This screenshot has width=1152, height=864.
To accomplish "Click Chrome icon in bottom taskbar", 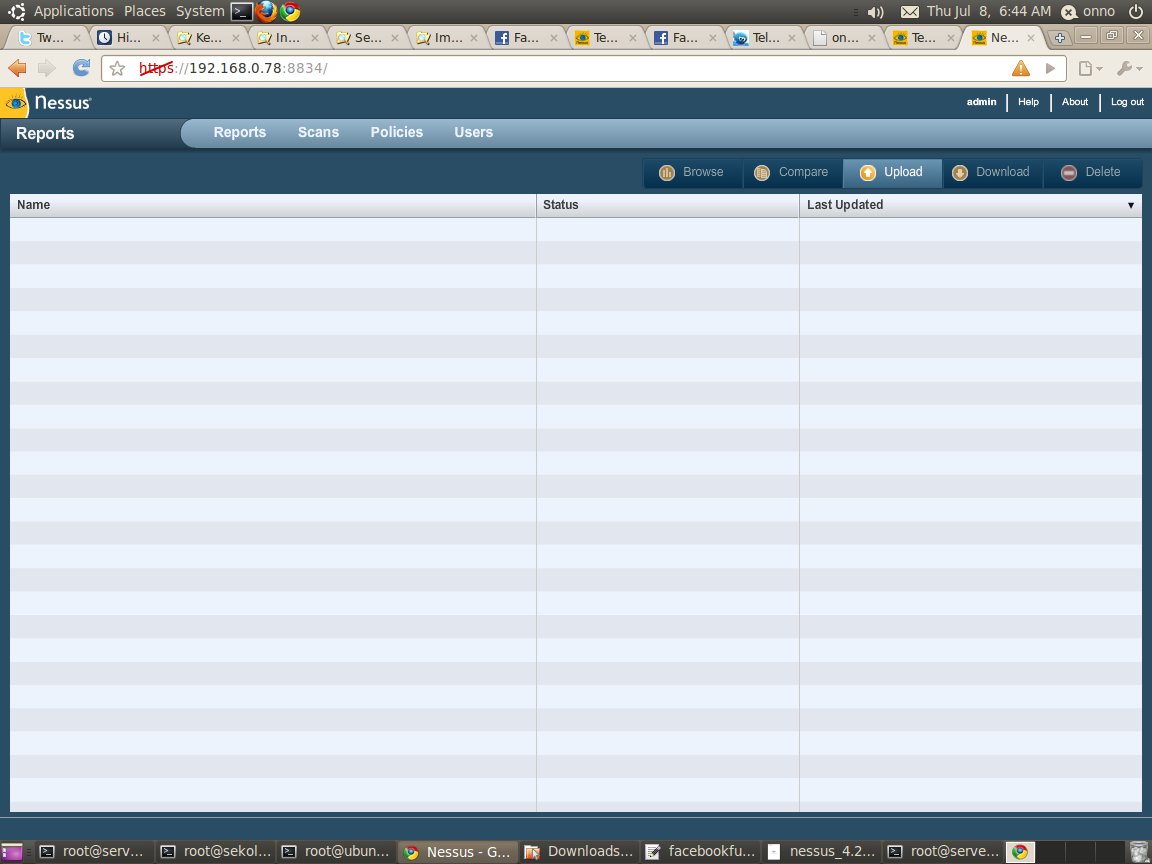I will click(x=1020, y=852).
